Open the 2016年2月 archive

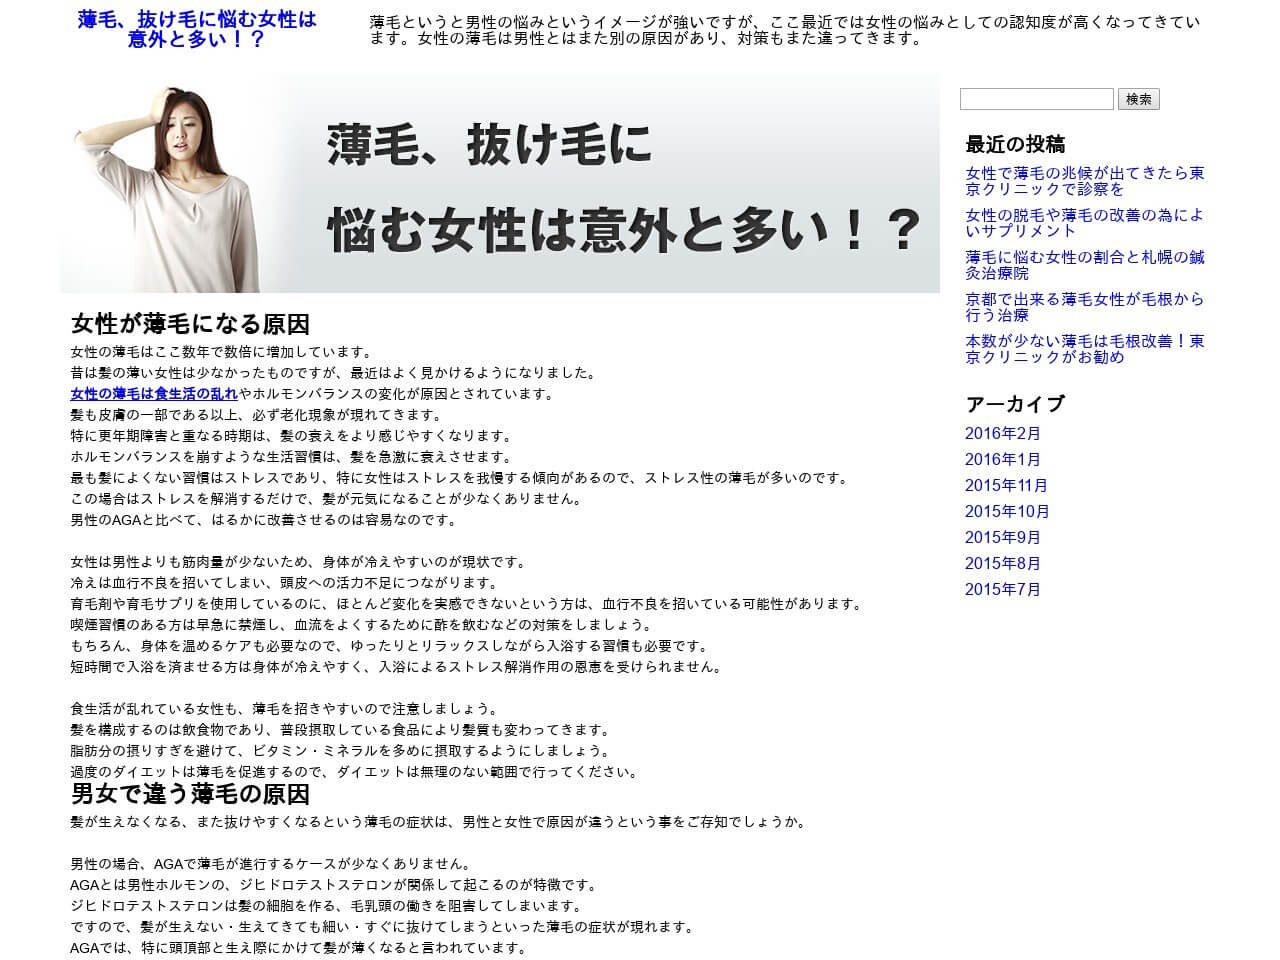pyautogui.click(x=1002, y=434)
